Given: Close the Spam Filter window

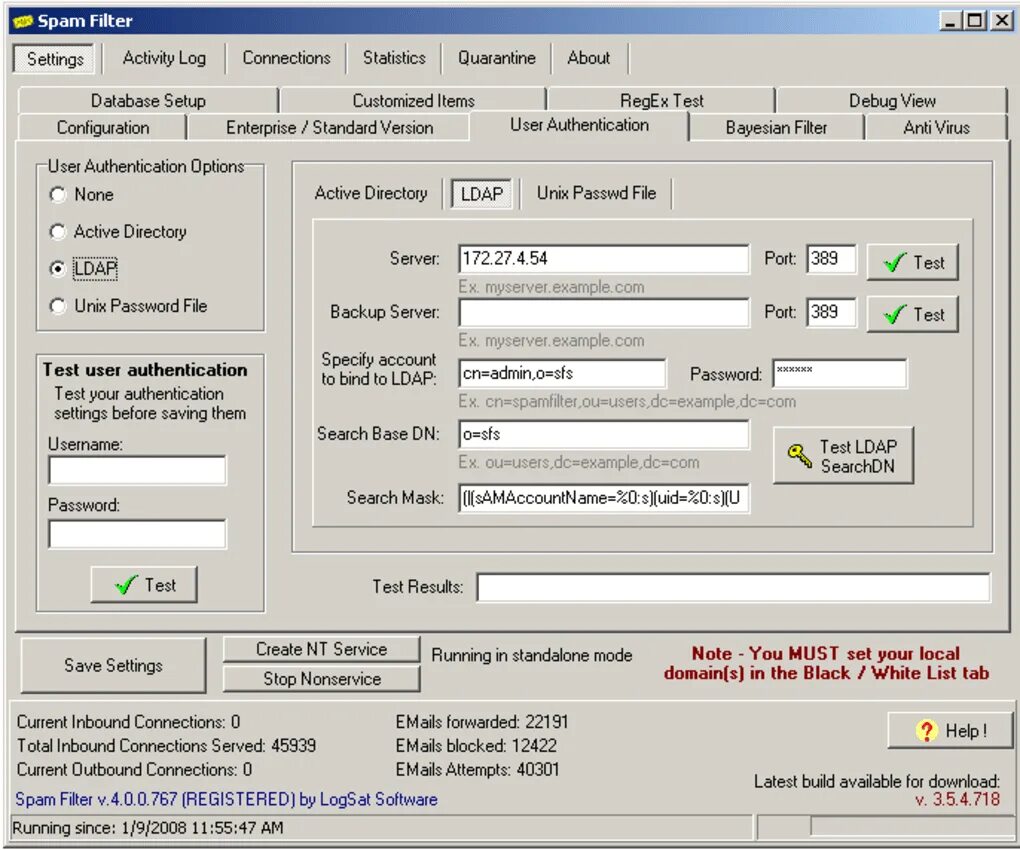Looking at the screenshot, I should pyautogui.click(x=1001, y=21).
